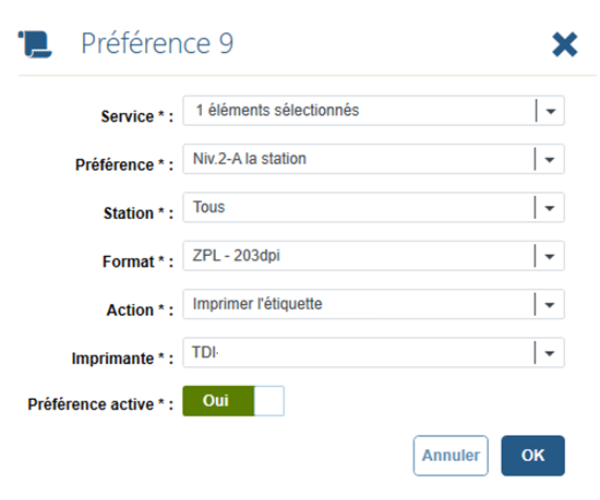
Task: Confirm with the OK button
Action: pyautogui.click(x=533, y=456)
